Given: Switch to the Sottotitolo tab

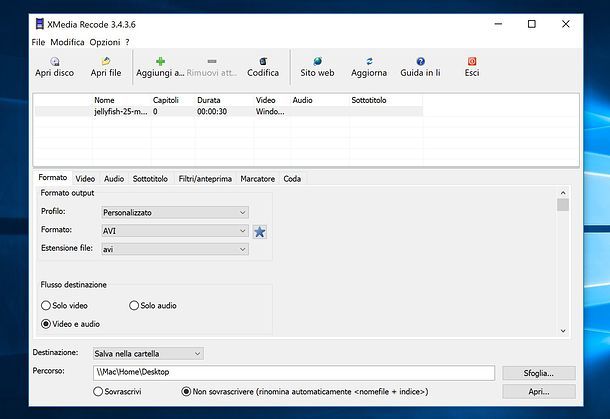Looking at the screenshot, I should point(150,179).
